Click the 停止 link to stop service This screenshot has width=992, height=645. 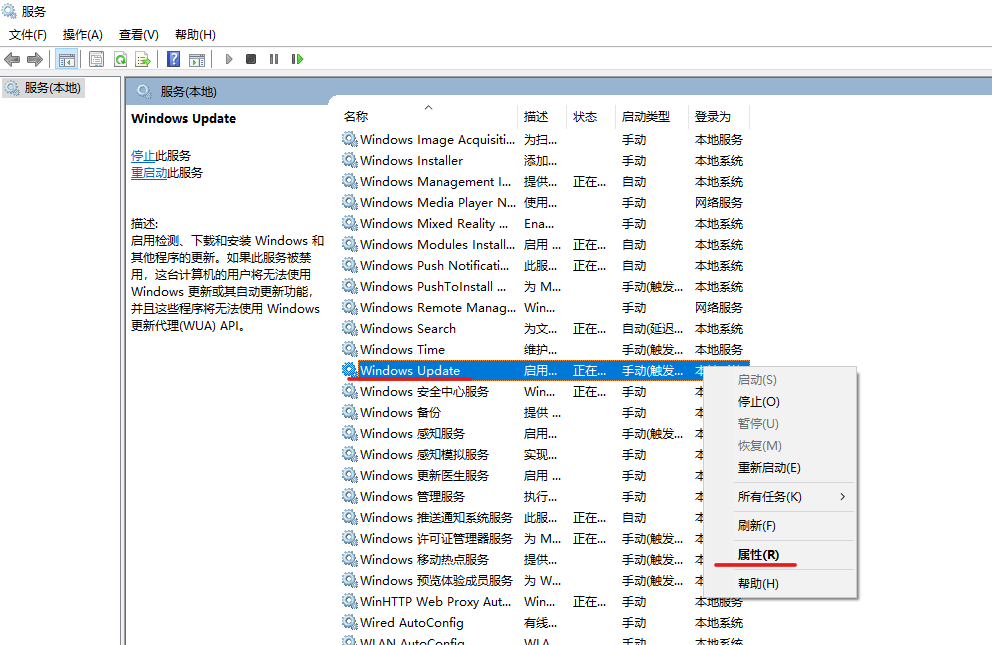(x=143, y=156)
